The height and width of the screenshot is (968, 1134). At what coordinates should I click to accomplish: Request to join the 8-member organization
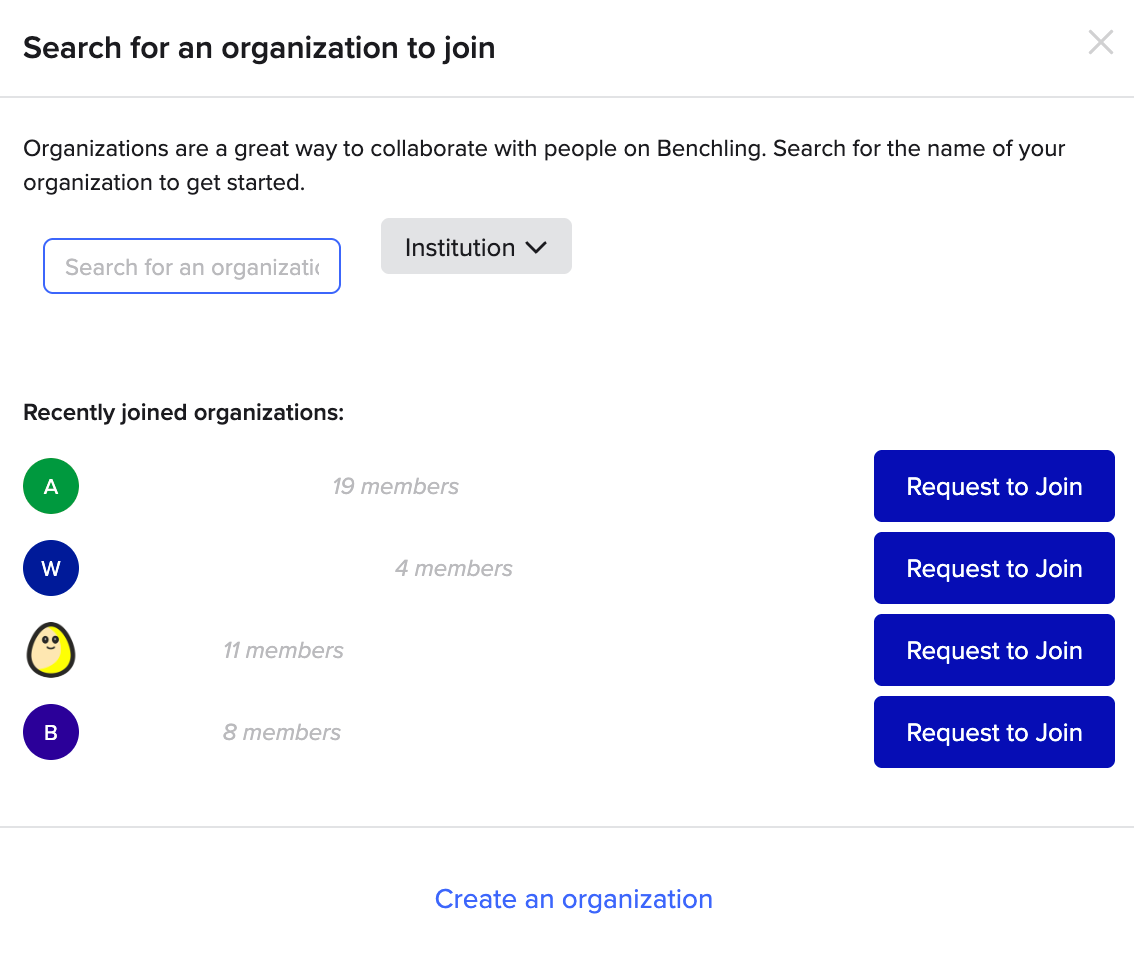pyautogui.click(x=994, y=733)
